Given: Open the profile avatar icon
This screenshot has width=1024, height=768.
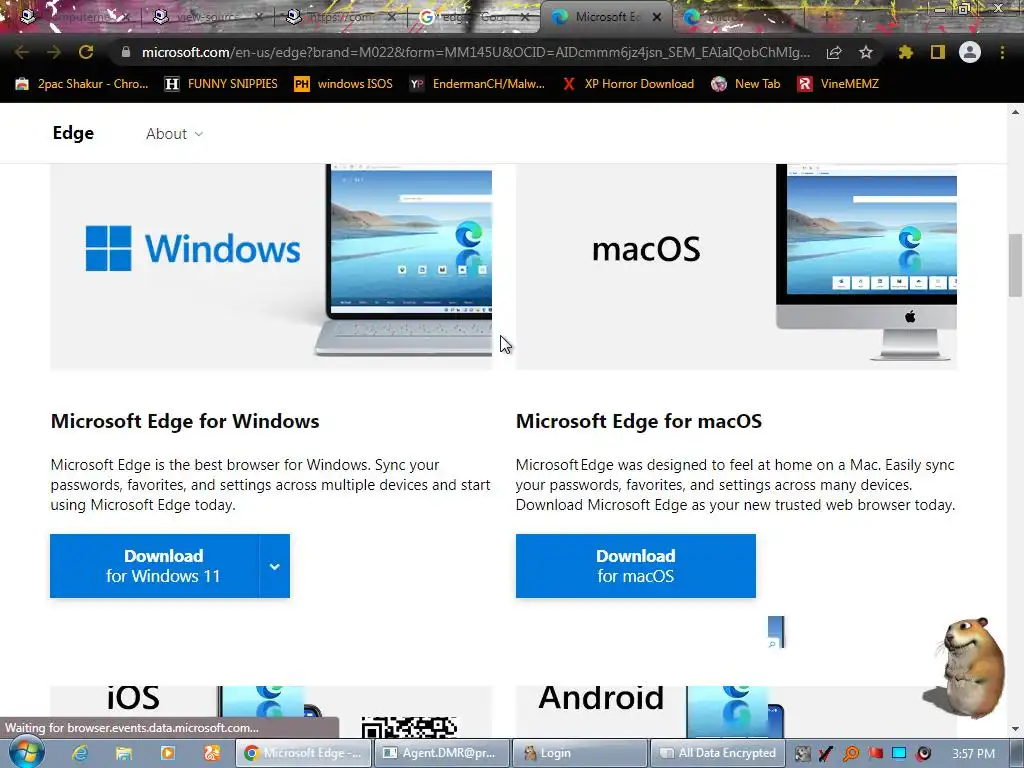Looking at the screenshot, I should tap(970, 52).
